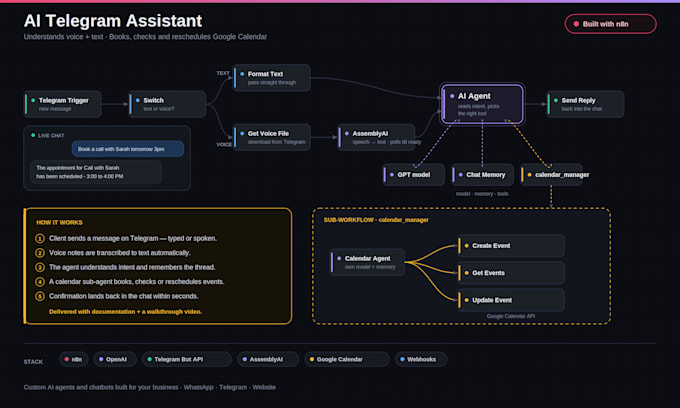Click 'Delivered with documentation' yellow text
This screenshot has width=680, height=408.
(125, 311)
